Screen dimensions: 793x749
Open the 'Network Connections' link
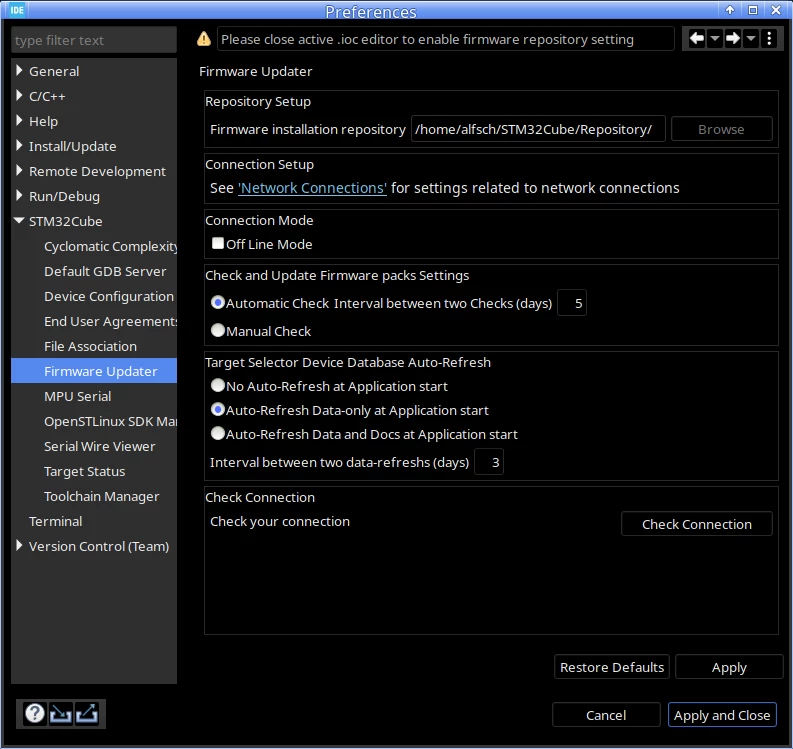[313, 188]
